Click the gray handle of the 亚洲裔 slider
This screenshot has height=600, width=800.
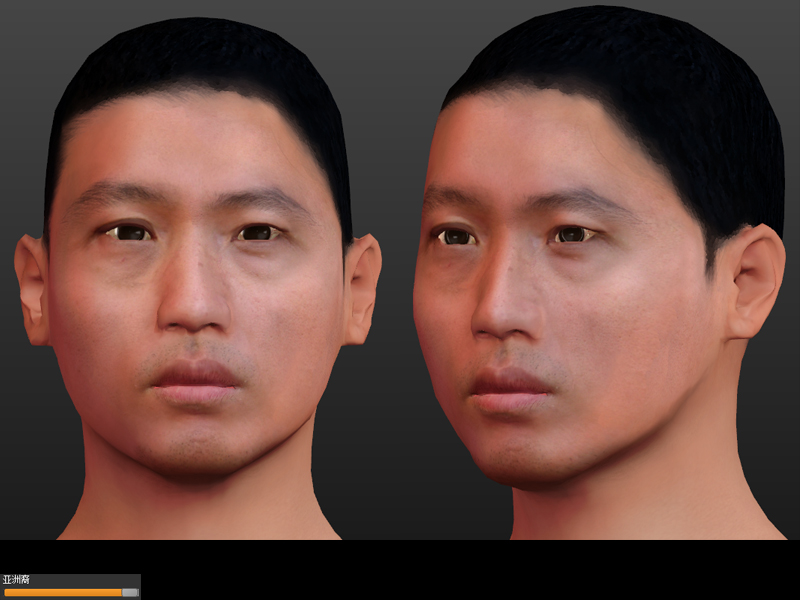(x=130, y=592)
